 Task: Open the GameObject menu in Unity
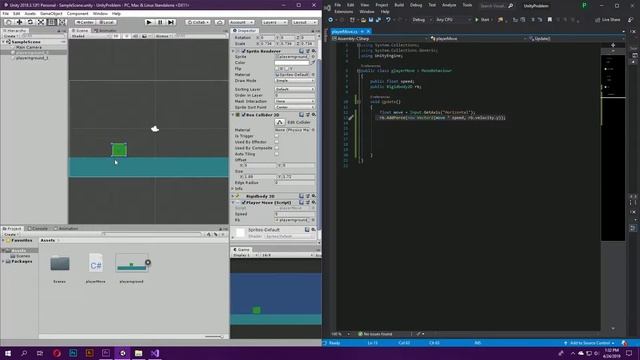(x=51, y=13)
